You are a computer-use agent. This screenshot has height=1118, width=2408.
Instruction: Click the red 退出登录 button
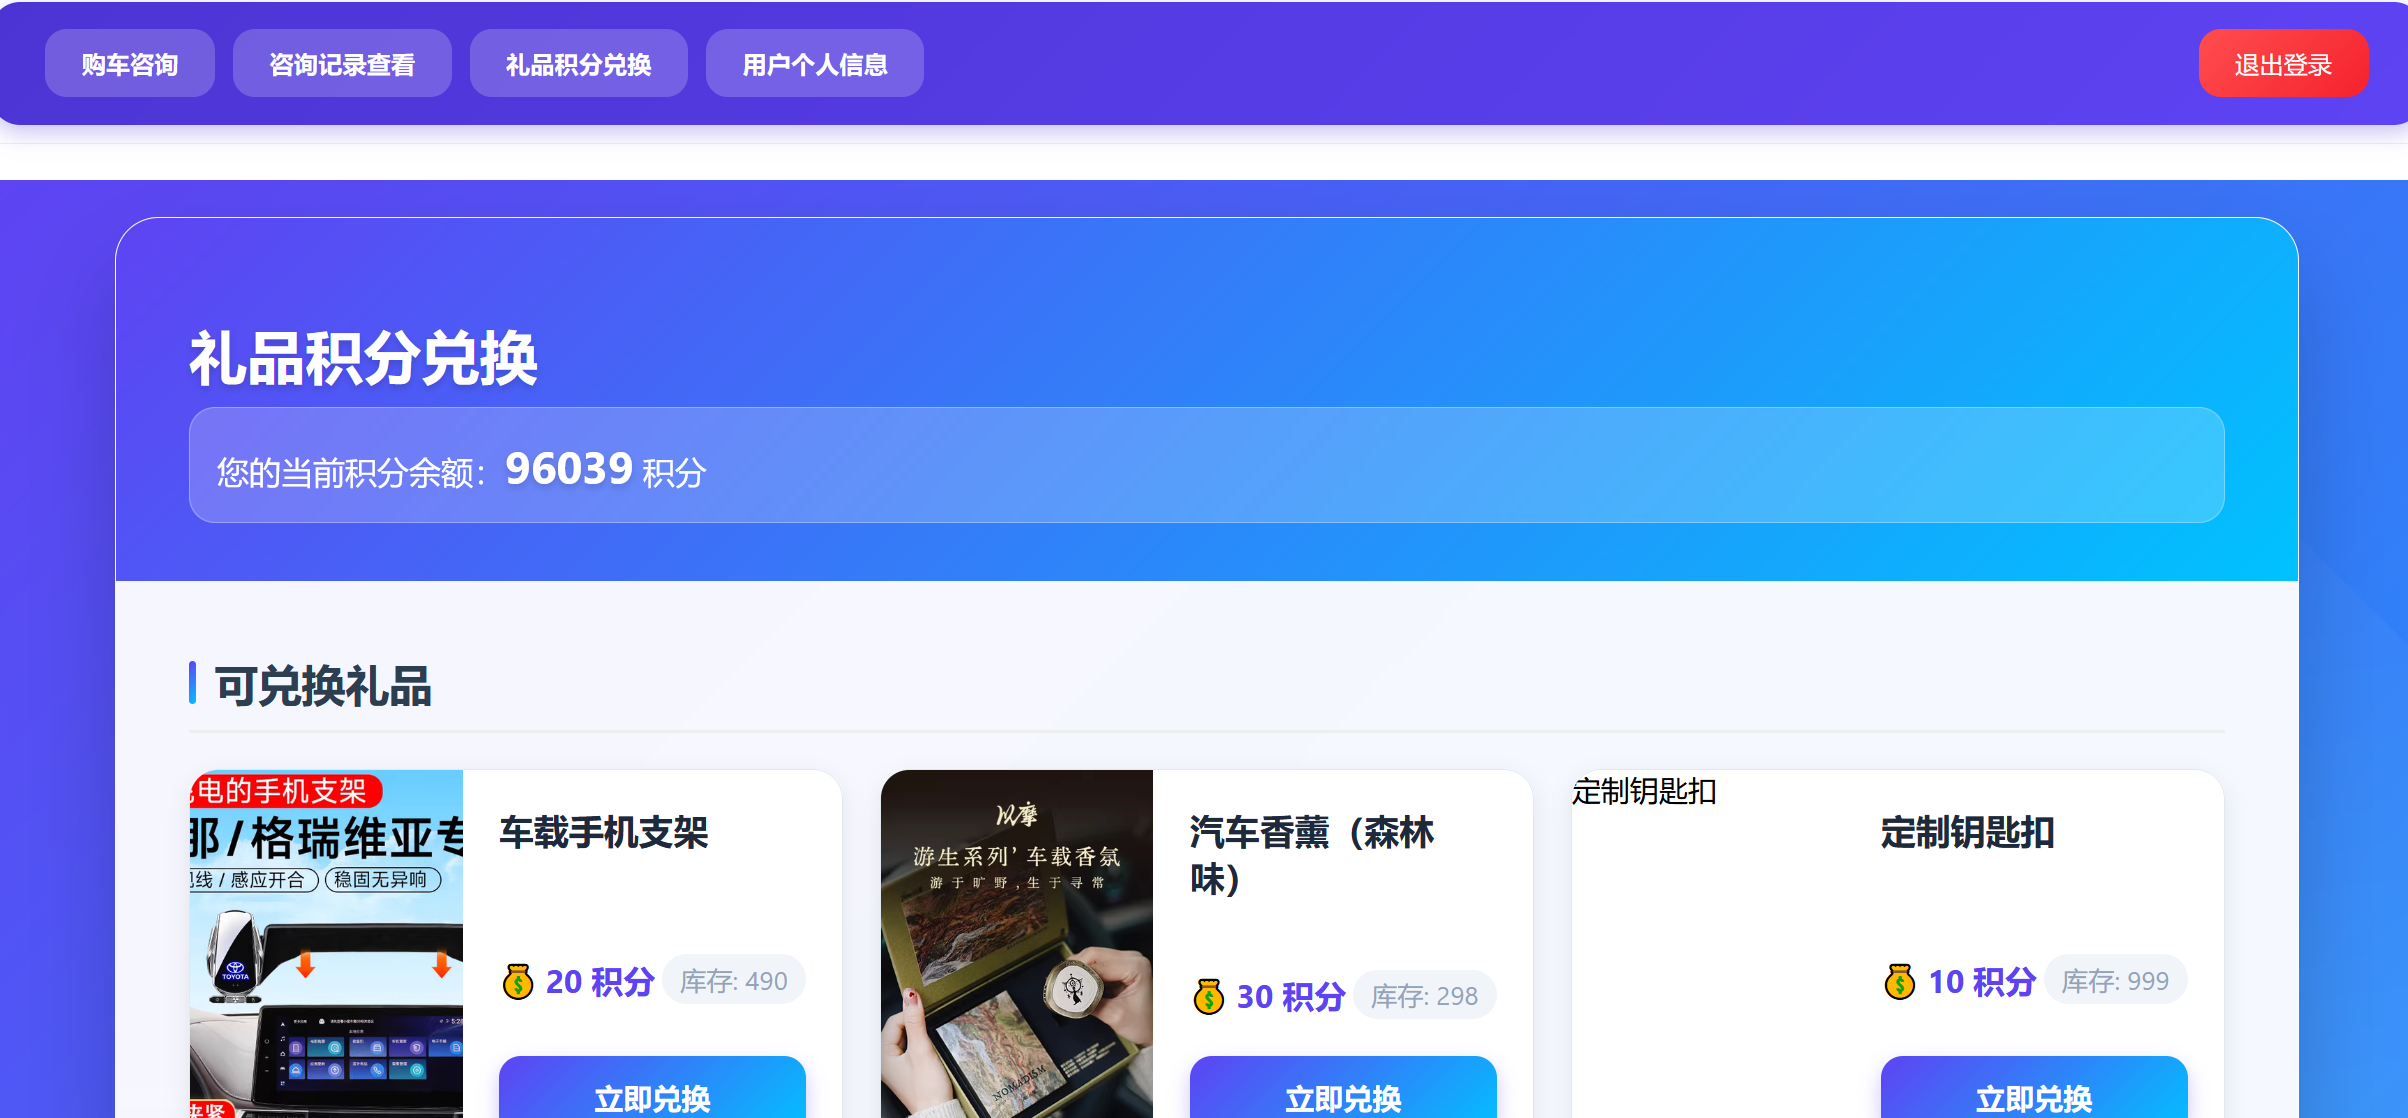point(2283,64)
